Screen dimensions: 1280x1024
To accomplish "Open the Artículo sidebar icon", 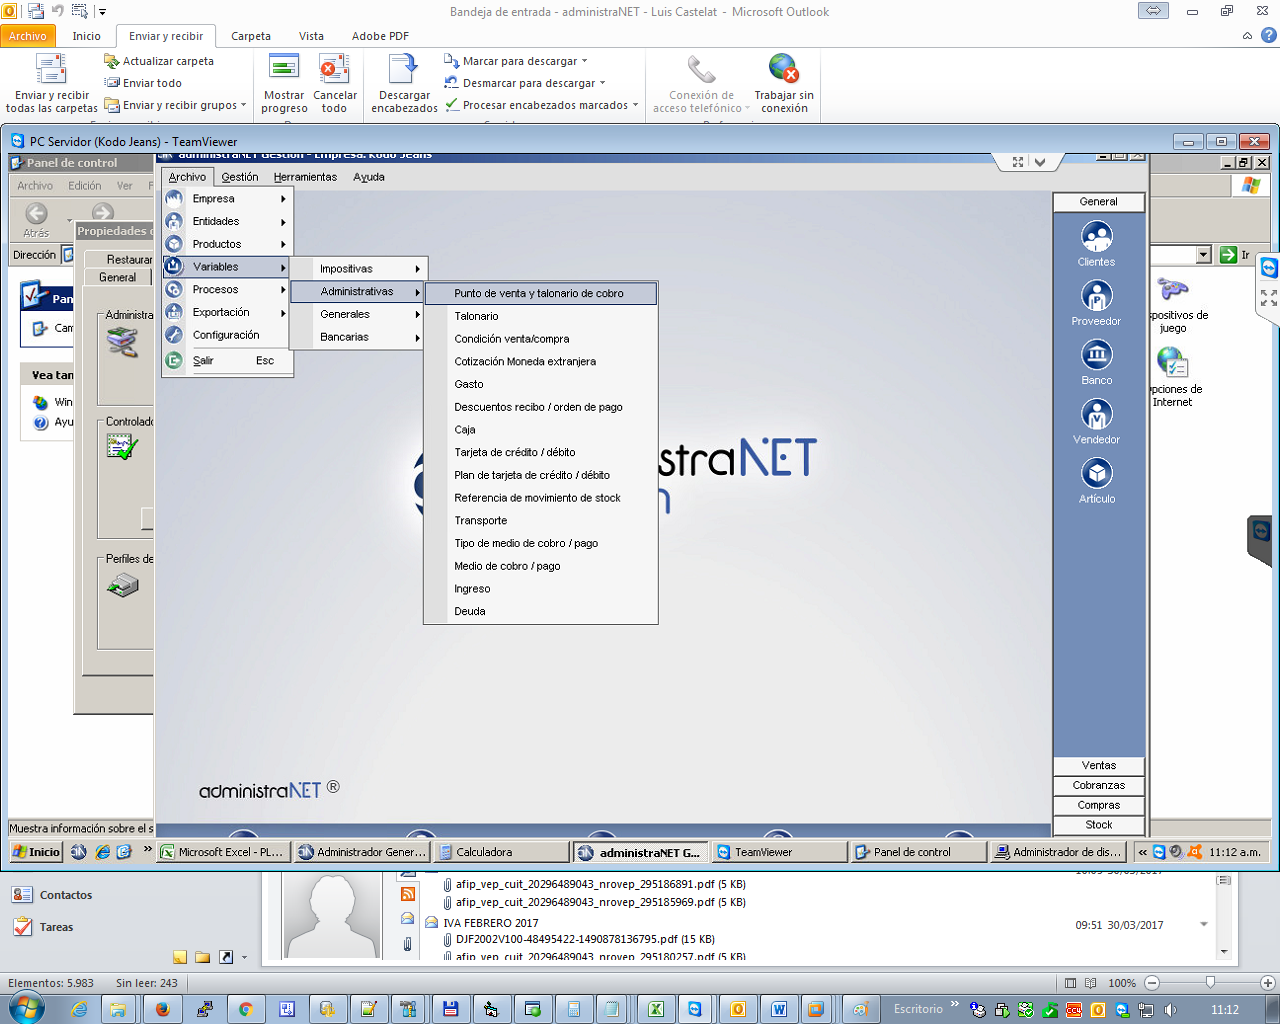I will pyautogui.click(x=1096, y=474).
